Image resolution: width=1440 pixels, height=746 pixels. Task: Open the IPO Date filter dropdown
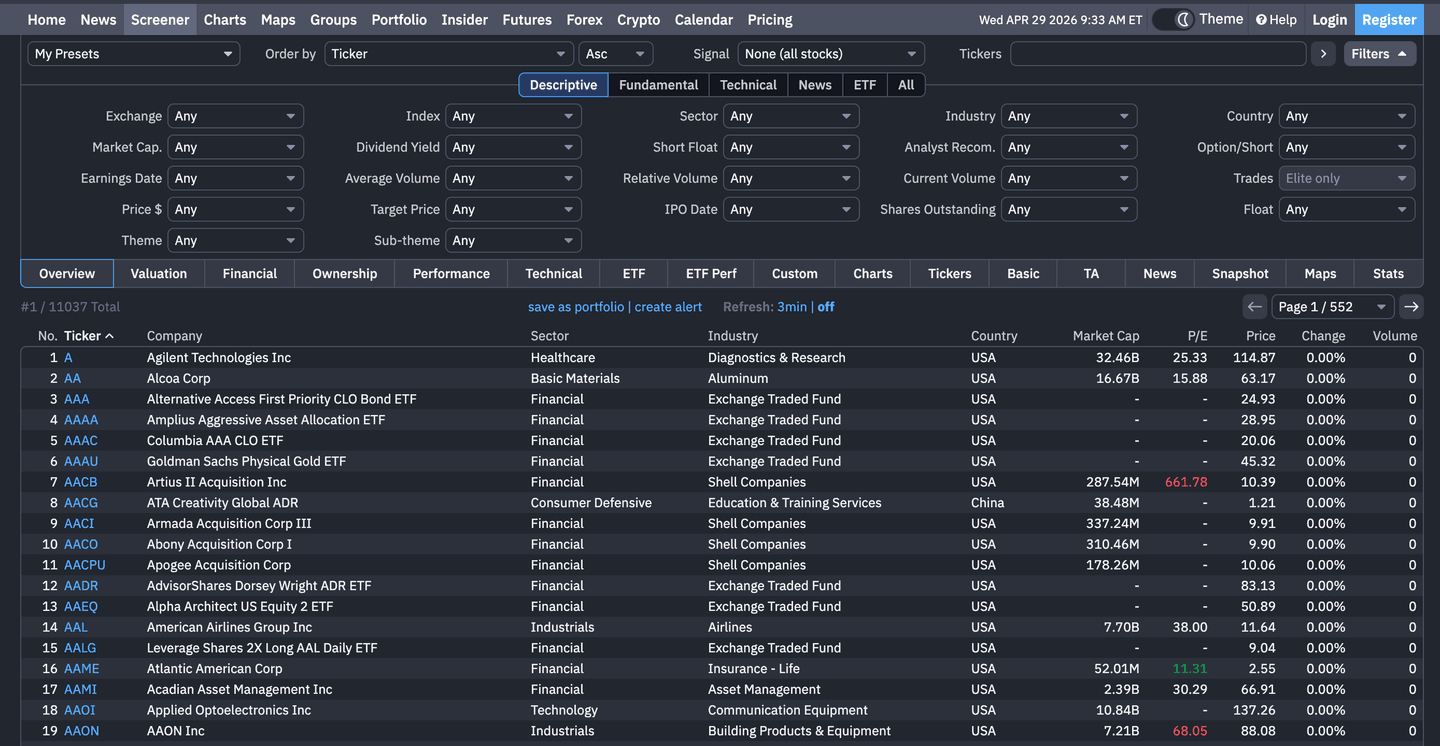pos(791,209)
